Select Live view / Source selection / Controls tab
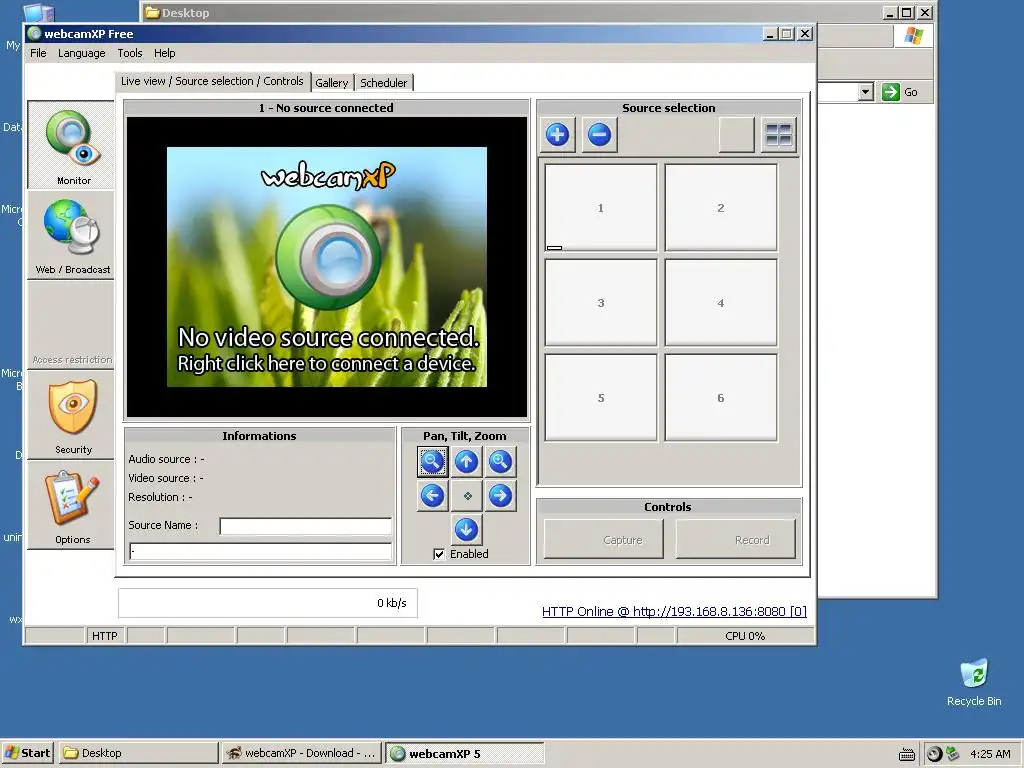Image resolution: width=1024 pixels, height=768 pixels. tap(212, 81)
